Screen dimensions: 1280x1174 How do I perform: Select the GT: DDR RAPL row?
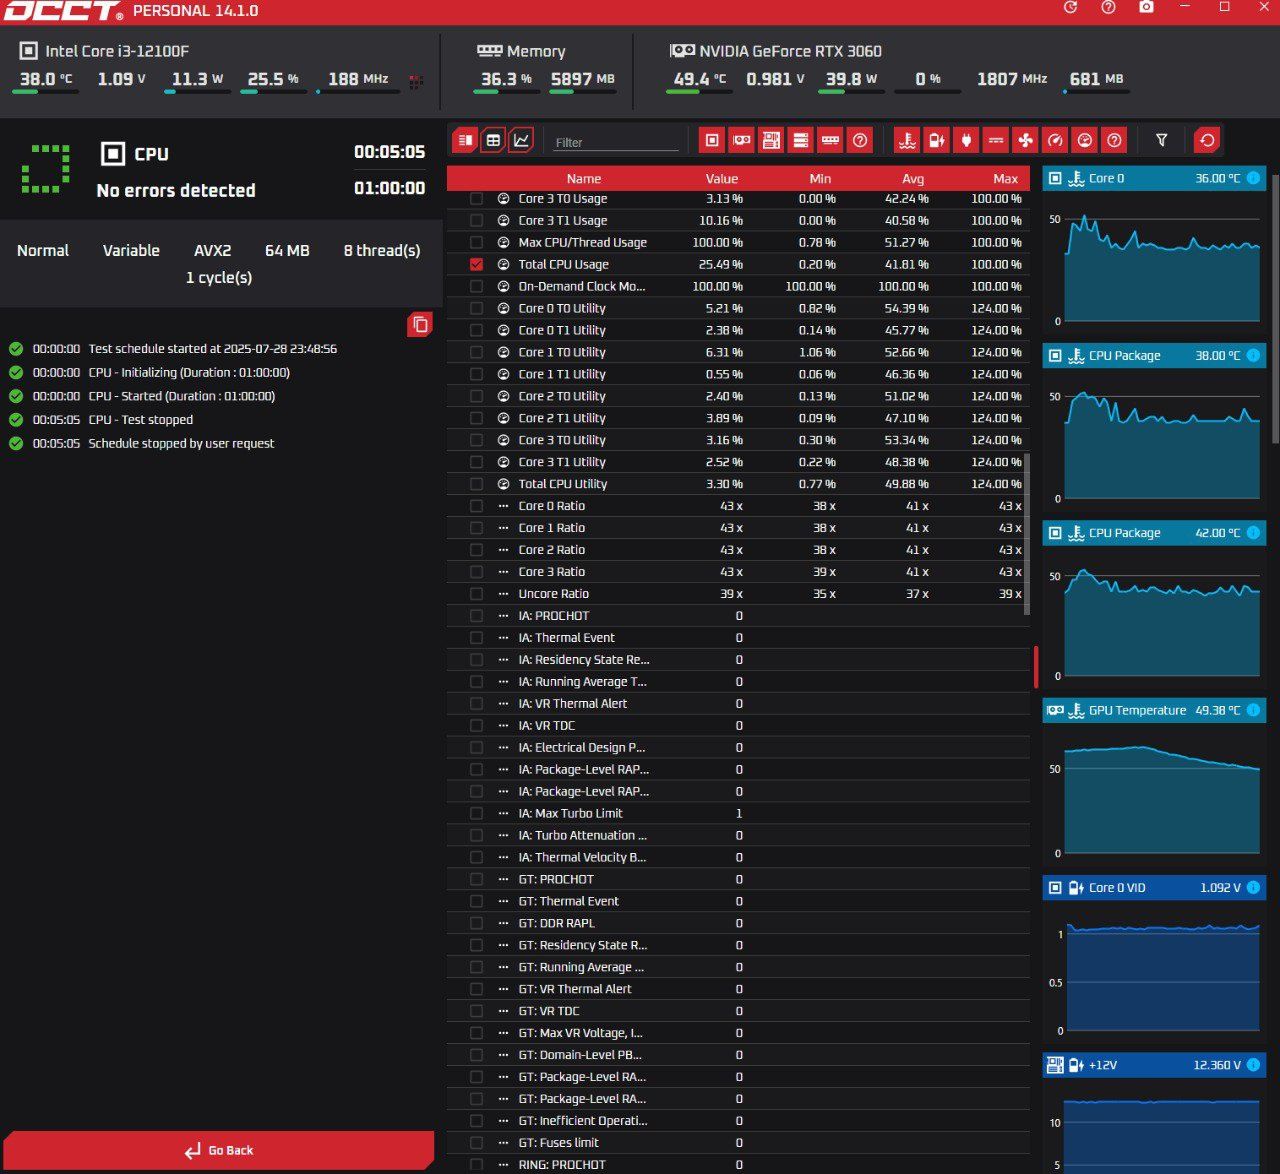click(738, 923)
